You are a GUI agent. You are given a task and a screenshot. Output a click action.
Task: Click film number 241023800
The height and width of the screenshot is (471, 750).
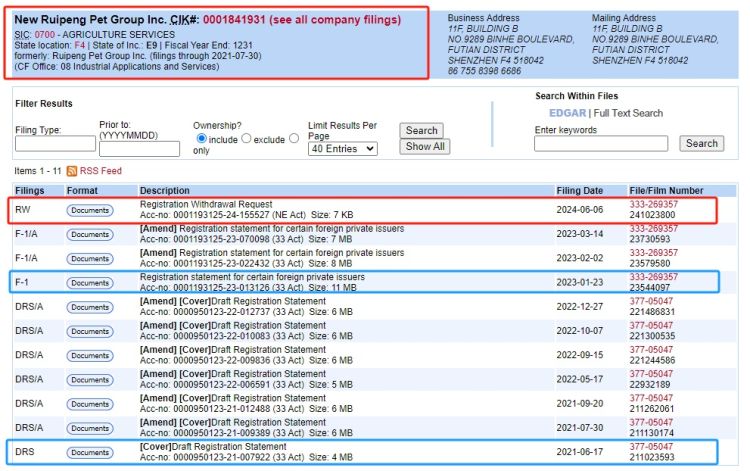point(652,215)
